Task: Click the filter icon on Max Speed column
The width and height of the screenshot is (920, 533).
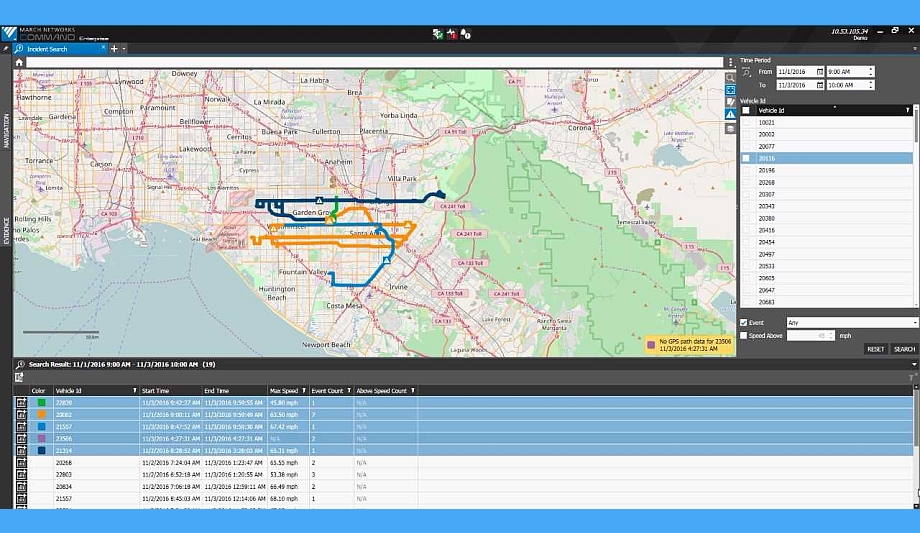Action: [303, 390]
